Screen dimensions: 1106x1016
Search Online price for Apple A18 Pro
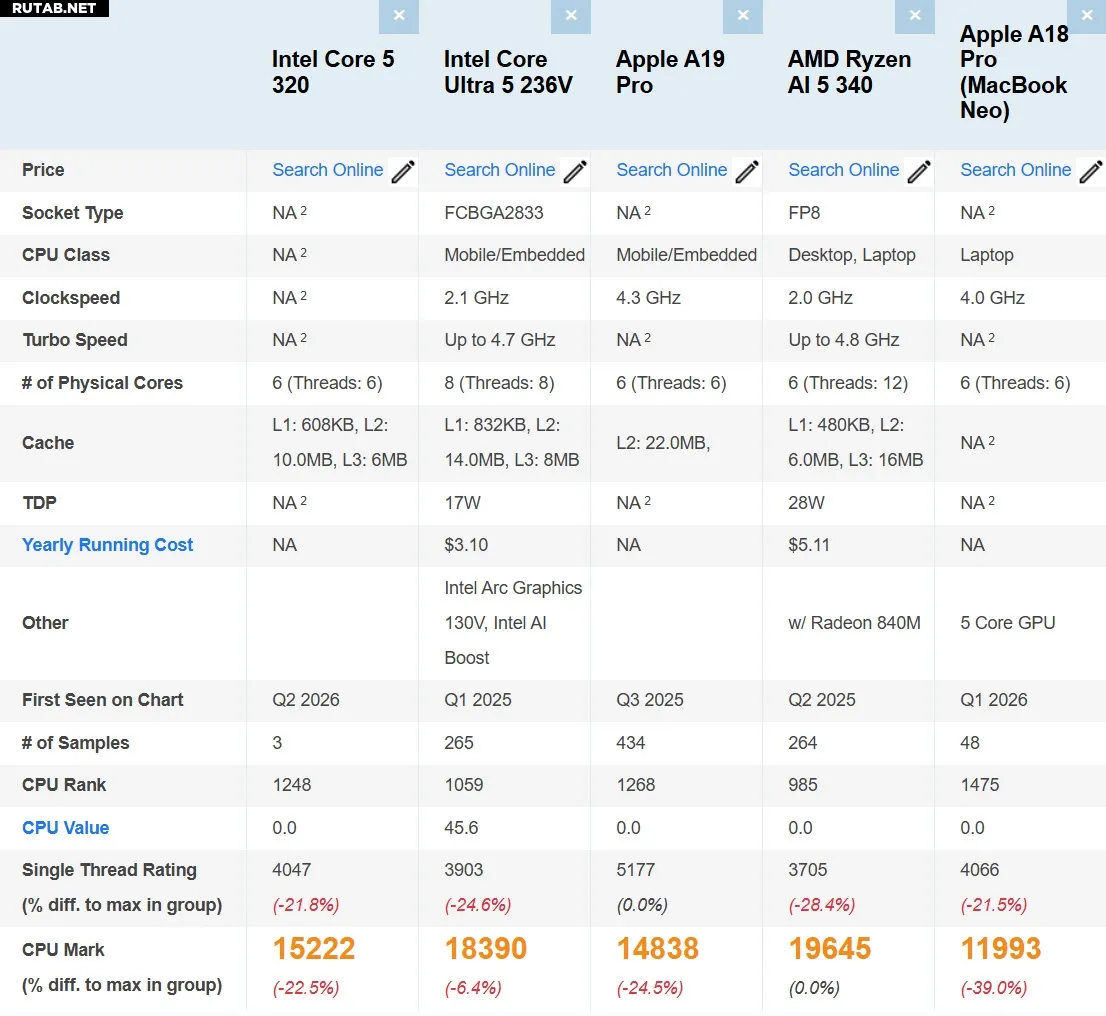click(1016, 170)
